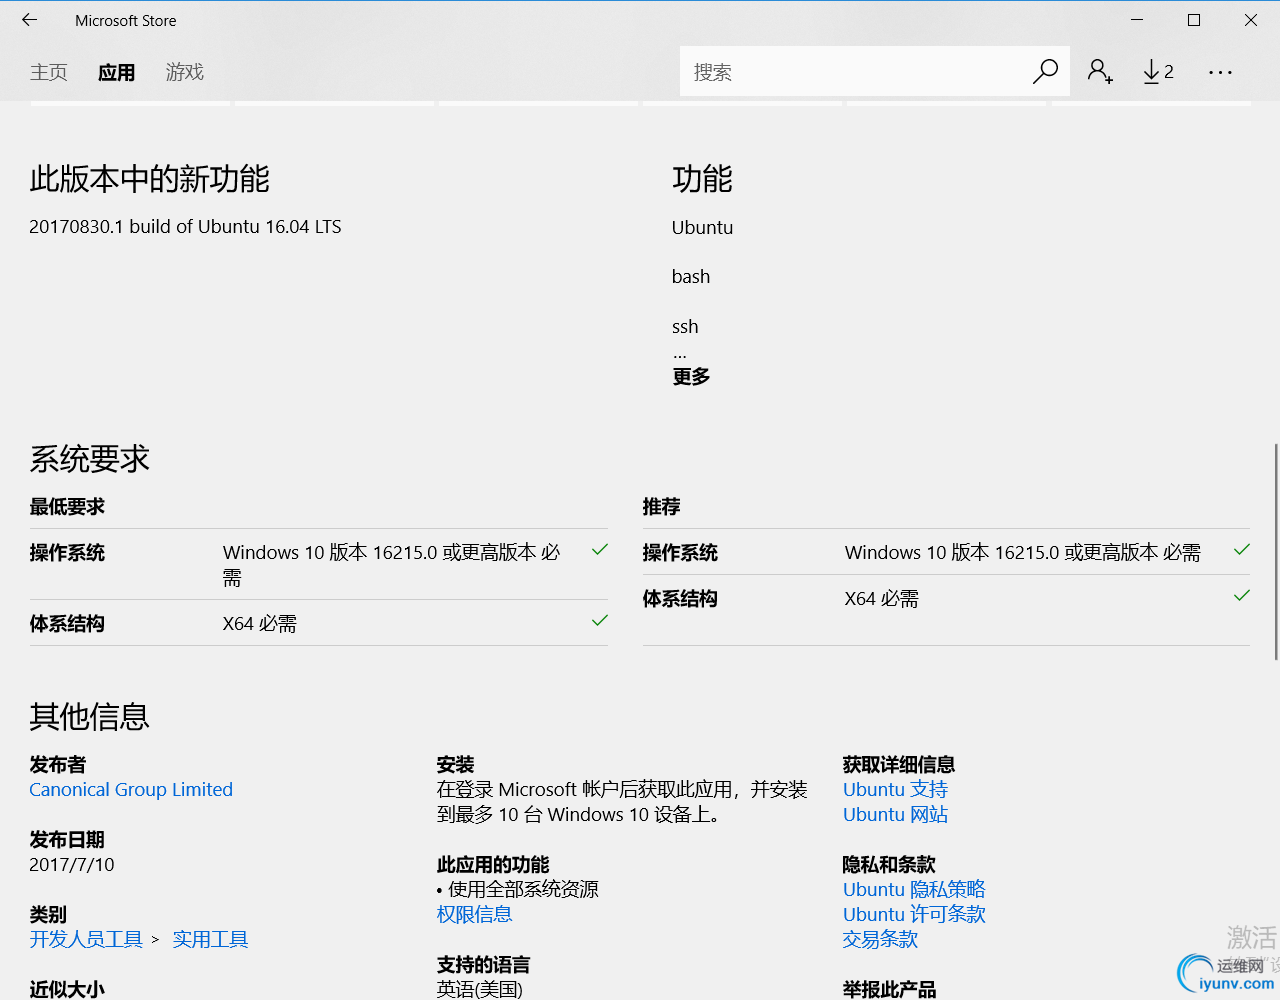The height and width of the screenshot is (1000, 1280).
Task: Open the Ubuntu 许可条款 link
Action: pos(914,914)
